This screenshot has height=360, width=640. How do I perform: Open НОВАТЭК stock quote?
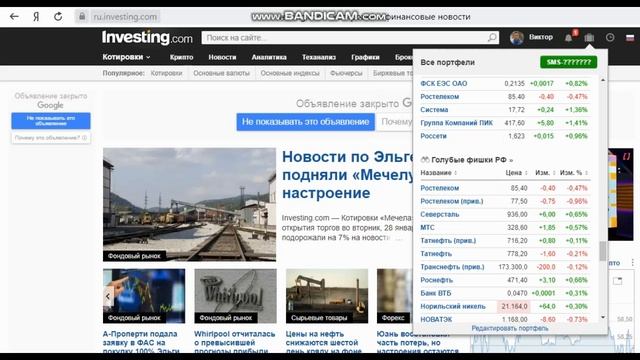coord(436,319)
